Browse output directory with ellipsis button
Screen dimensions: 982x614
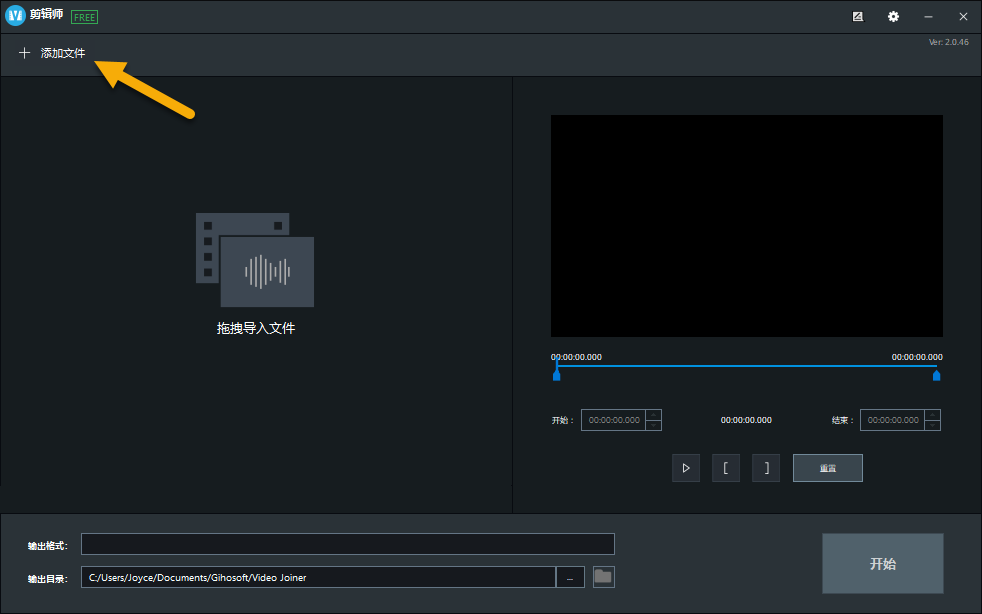coord(570,577)
